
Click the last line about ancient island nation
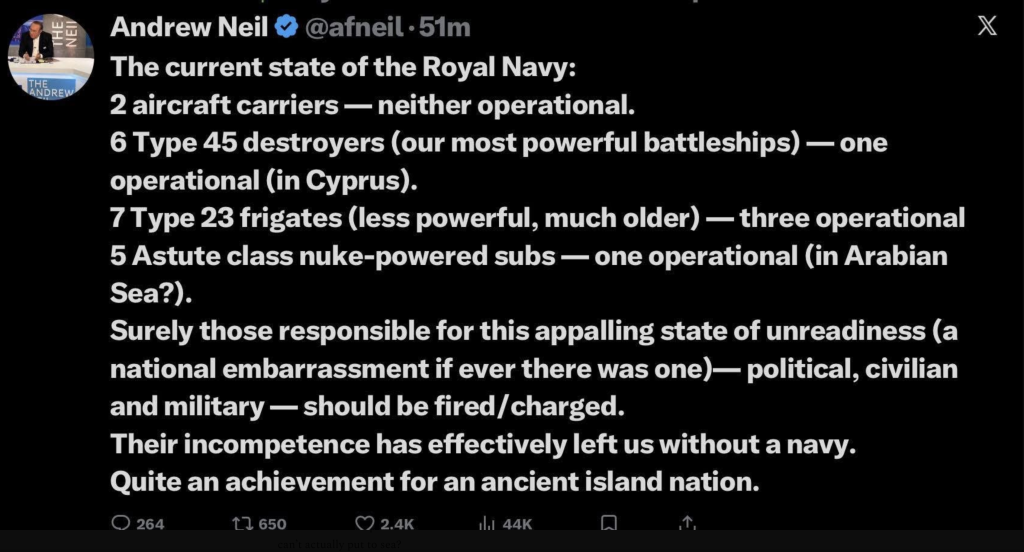coord(430,481)
